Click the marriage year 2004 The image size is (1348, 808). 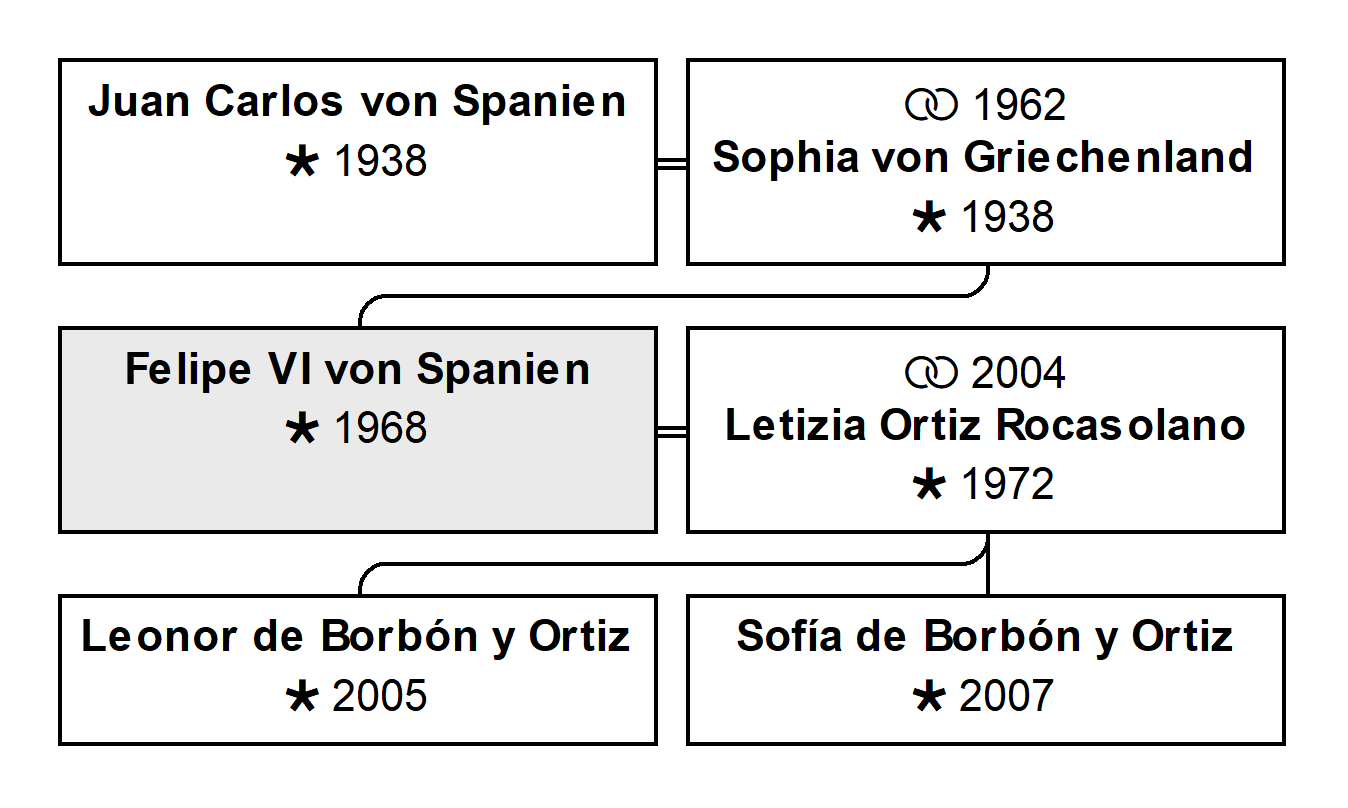pos(1018,374)
